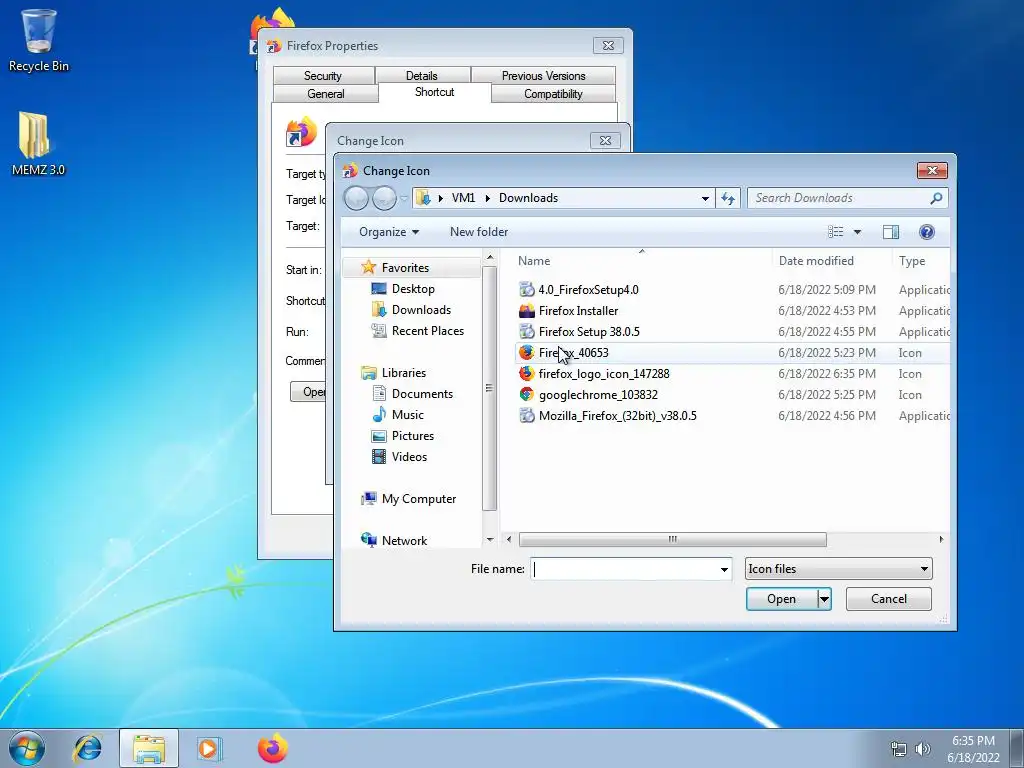
Task: Open Recent Places in the sidebar
Action: (x=427, y=330)
